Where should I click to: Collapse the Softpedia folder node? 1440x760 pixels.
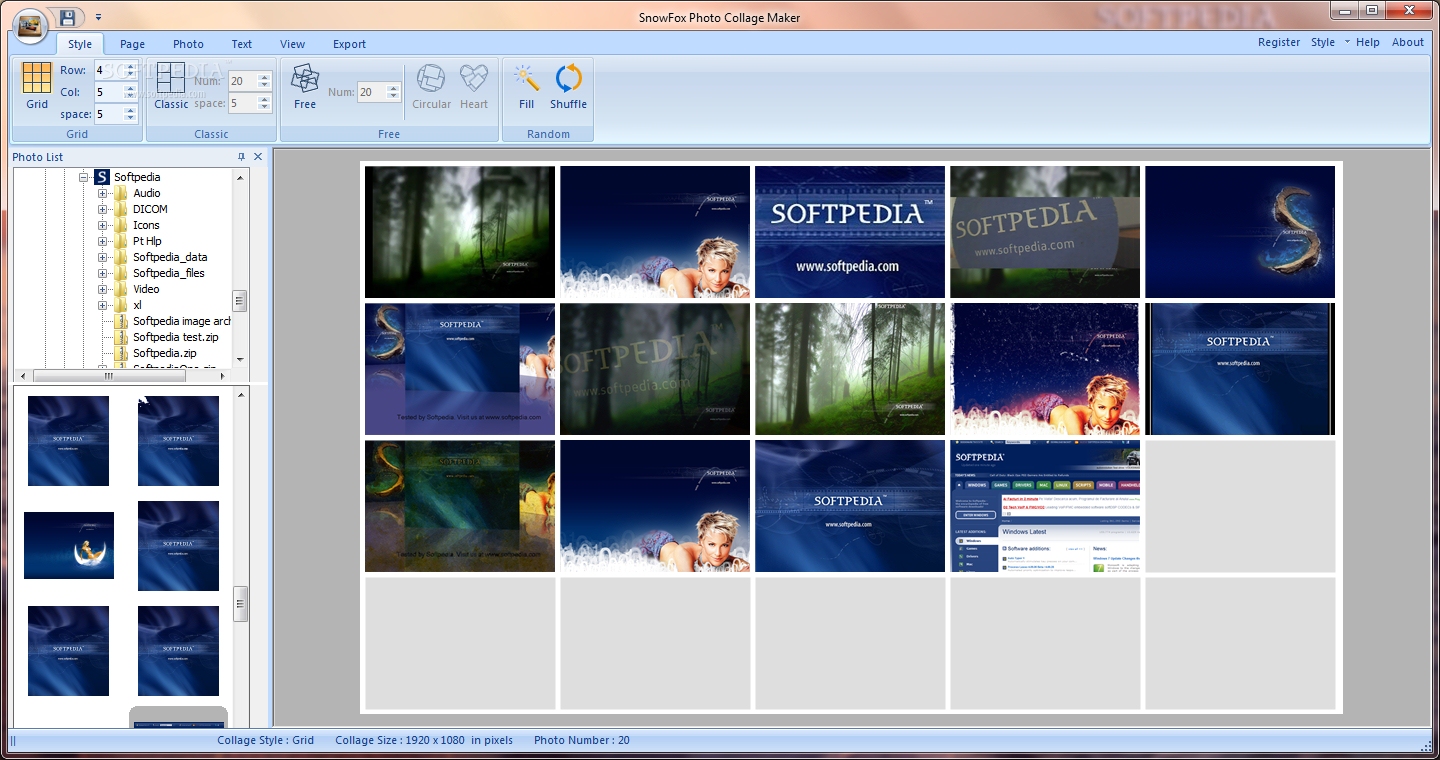click(x=85, y=177)
